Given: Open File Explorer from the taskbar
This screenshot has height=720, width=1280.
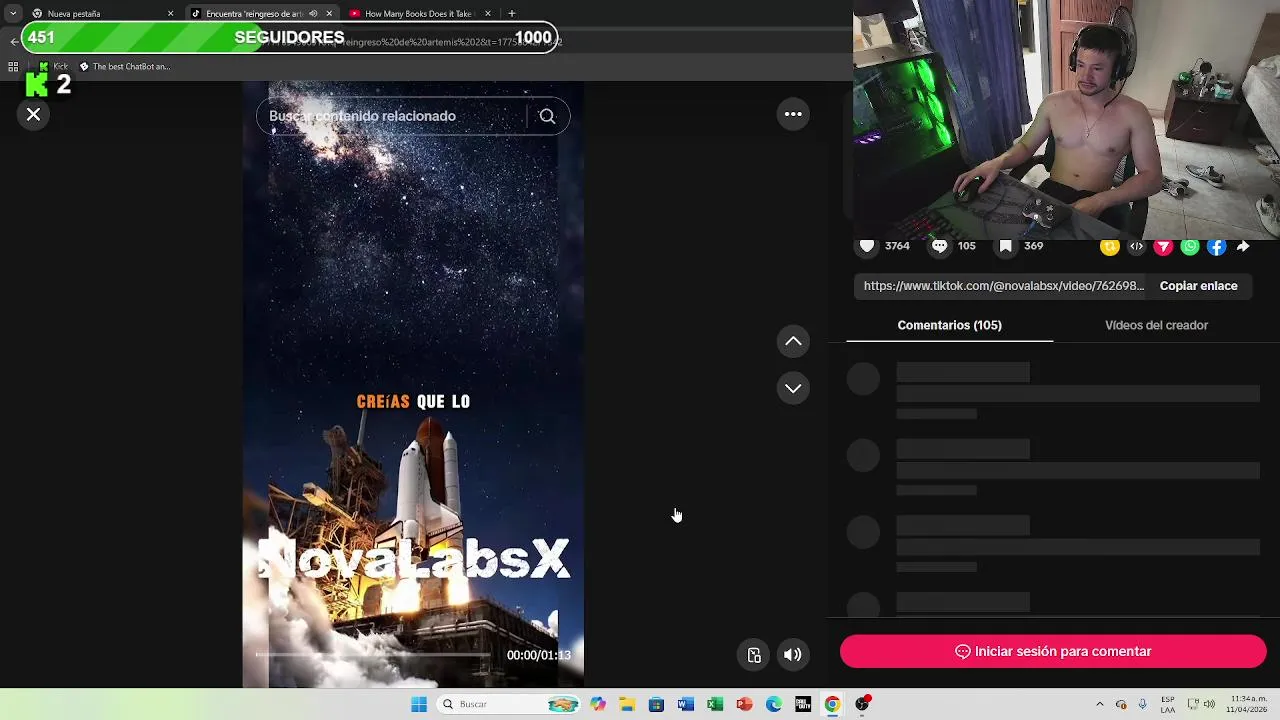Looking at the screenshot, I should (x=627, y=704).
